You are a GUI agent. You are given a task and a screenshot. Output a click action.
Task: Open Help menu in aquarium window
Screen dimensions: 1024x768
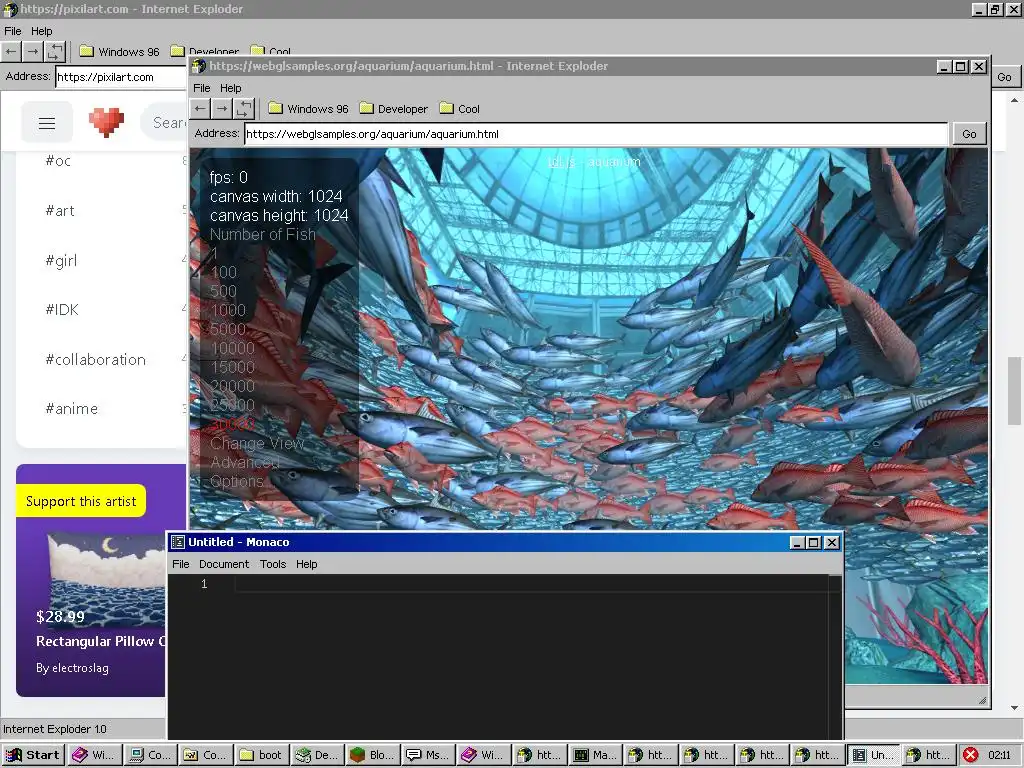click(x=231, y=88)
